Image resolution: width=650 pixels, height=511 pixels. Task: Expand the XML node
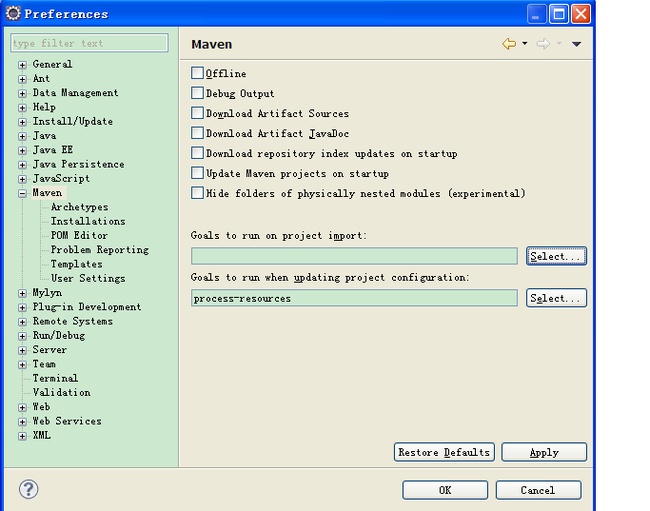(22, 436)
